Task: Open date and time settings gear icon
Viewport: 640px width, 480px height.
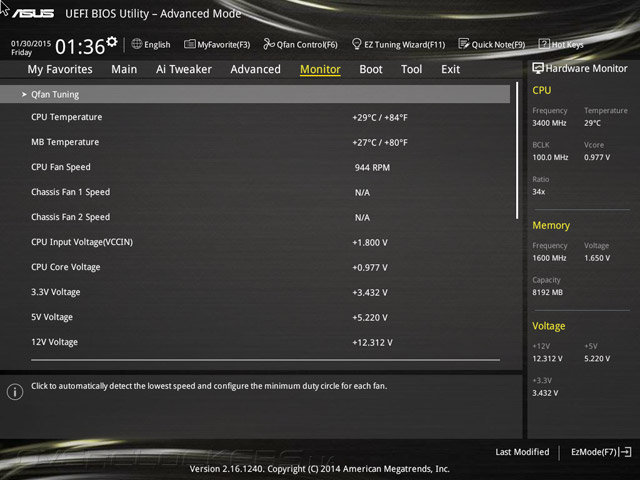Action: (x=112, y=41)
